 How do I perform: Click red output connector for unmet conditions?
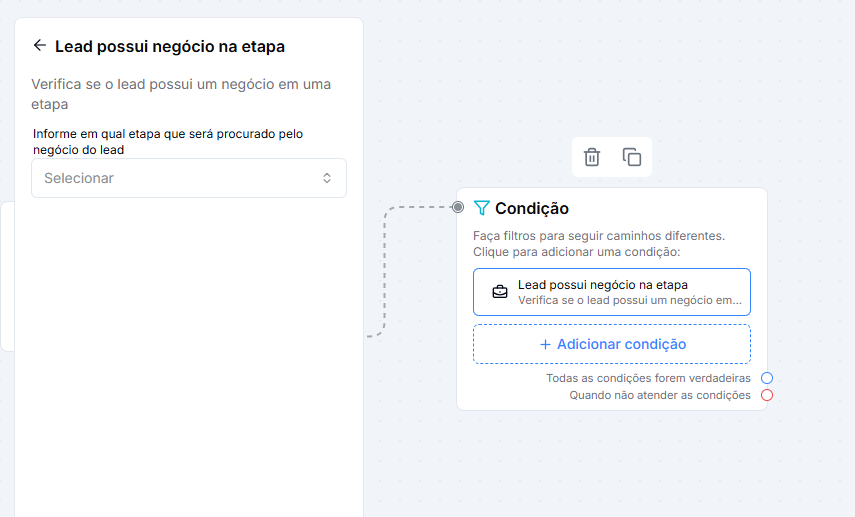tap(767, 395)
